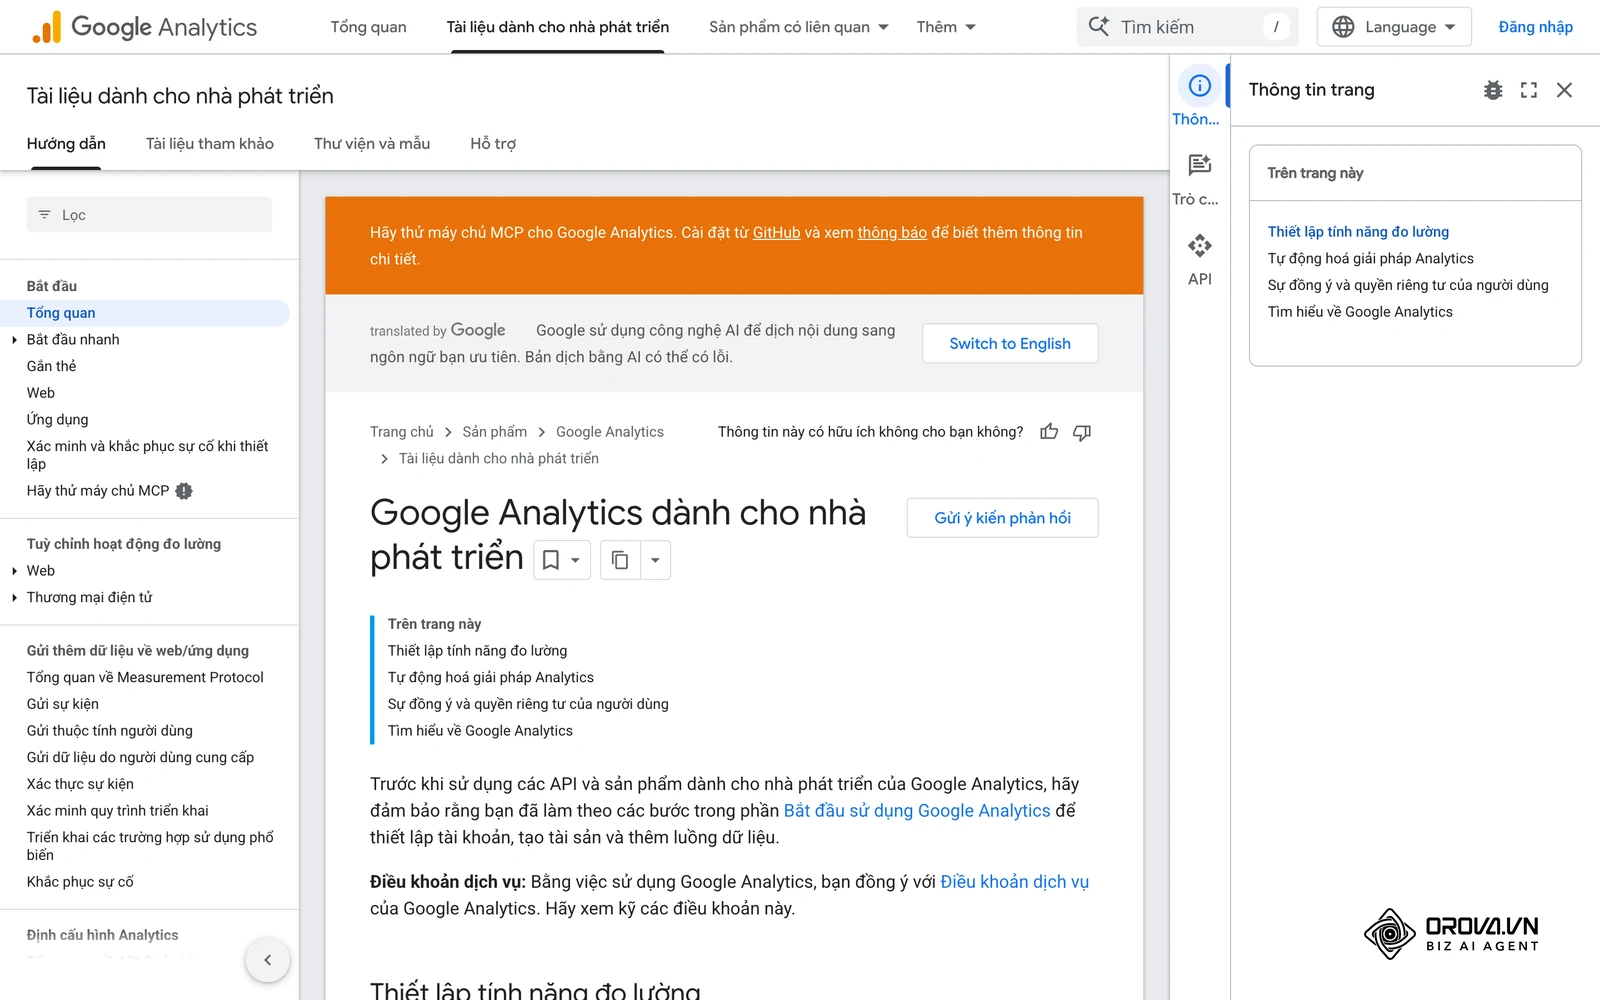Click the copy page icon beside the title

(620, 560)
